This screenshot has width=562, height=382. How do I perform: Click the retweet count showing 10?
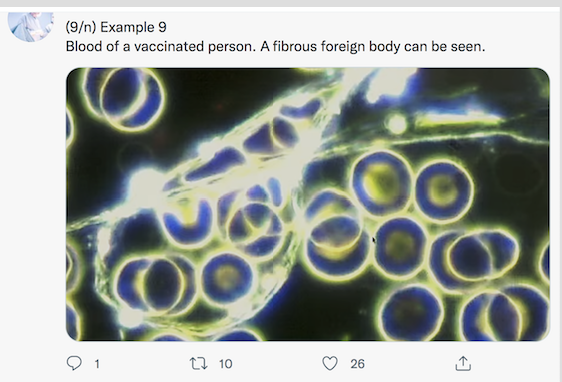225,364
